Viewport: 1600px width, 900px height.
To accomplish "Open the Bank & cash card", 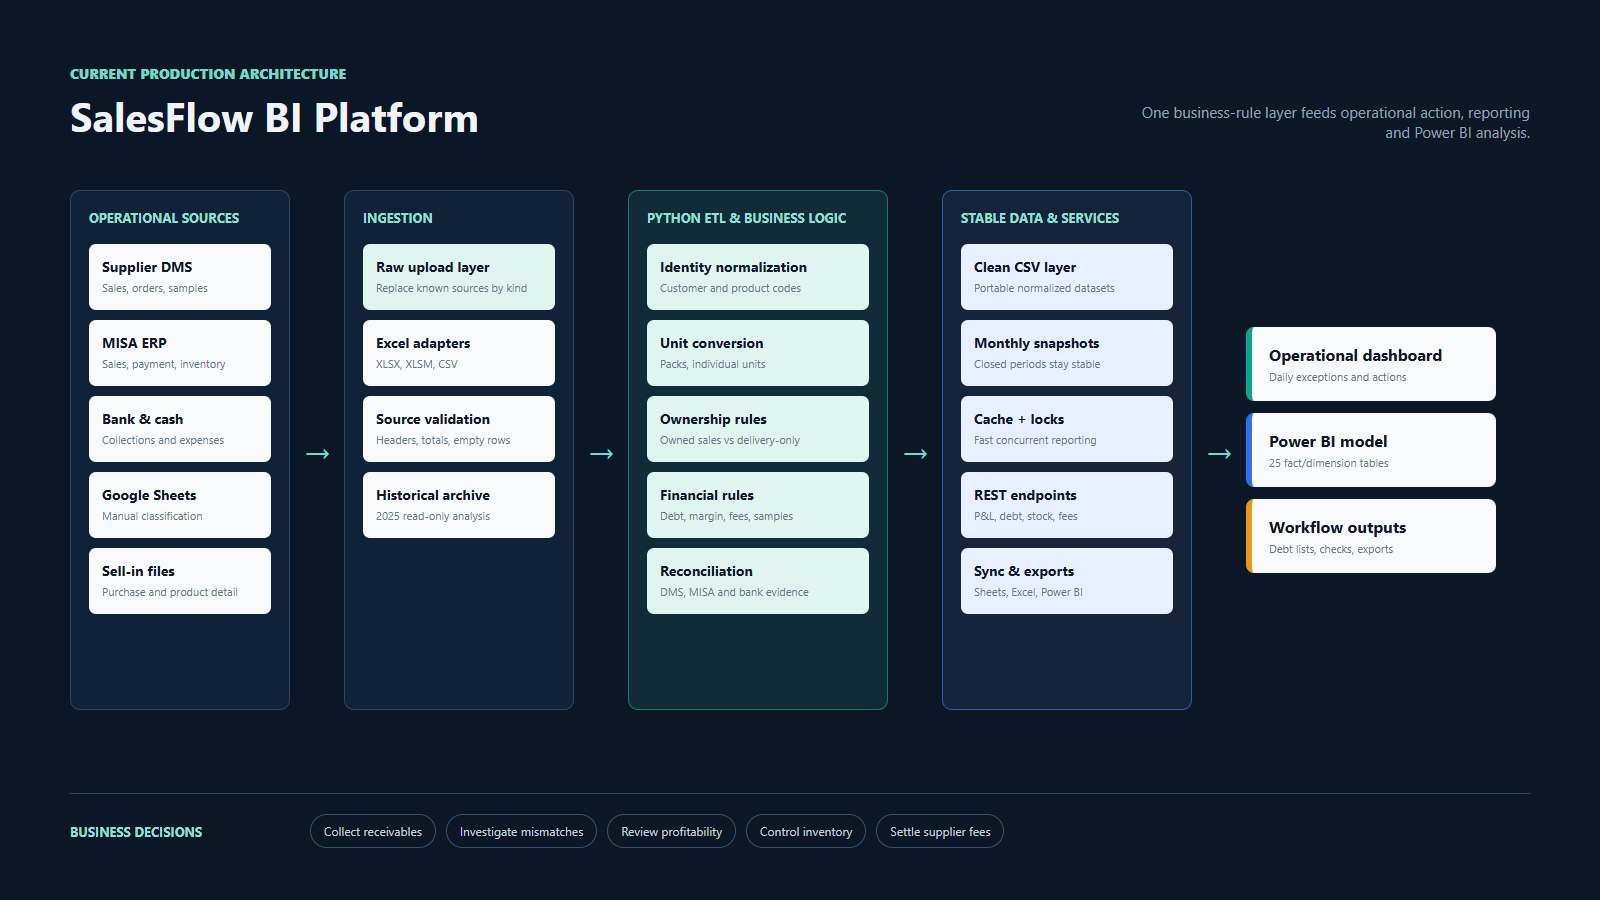I will point(180,429).
